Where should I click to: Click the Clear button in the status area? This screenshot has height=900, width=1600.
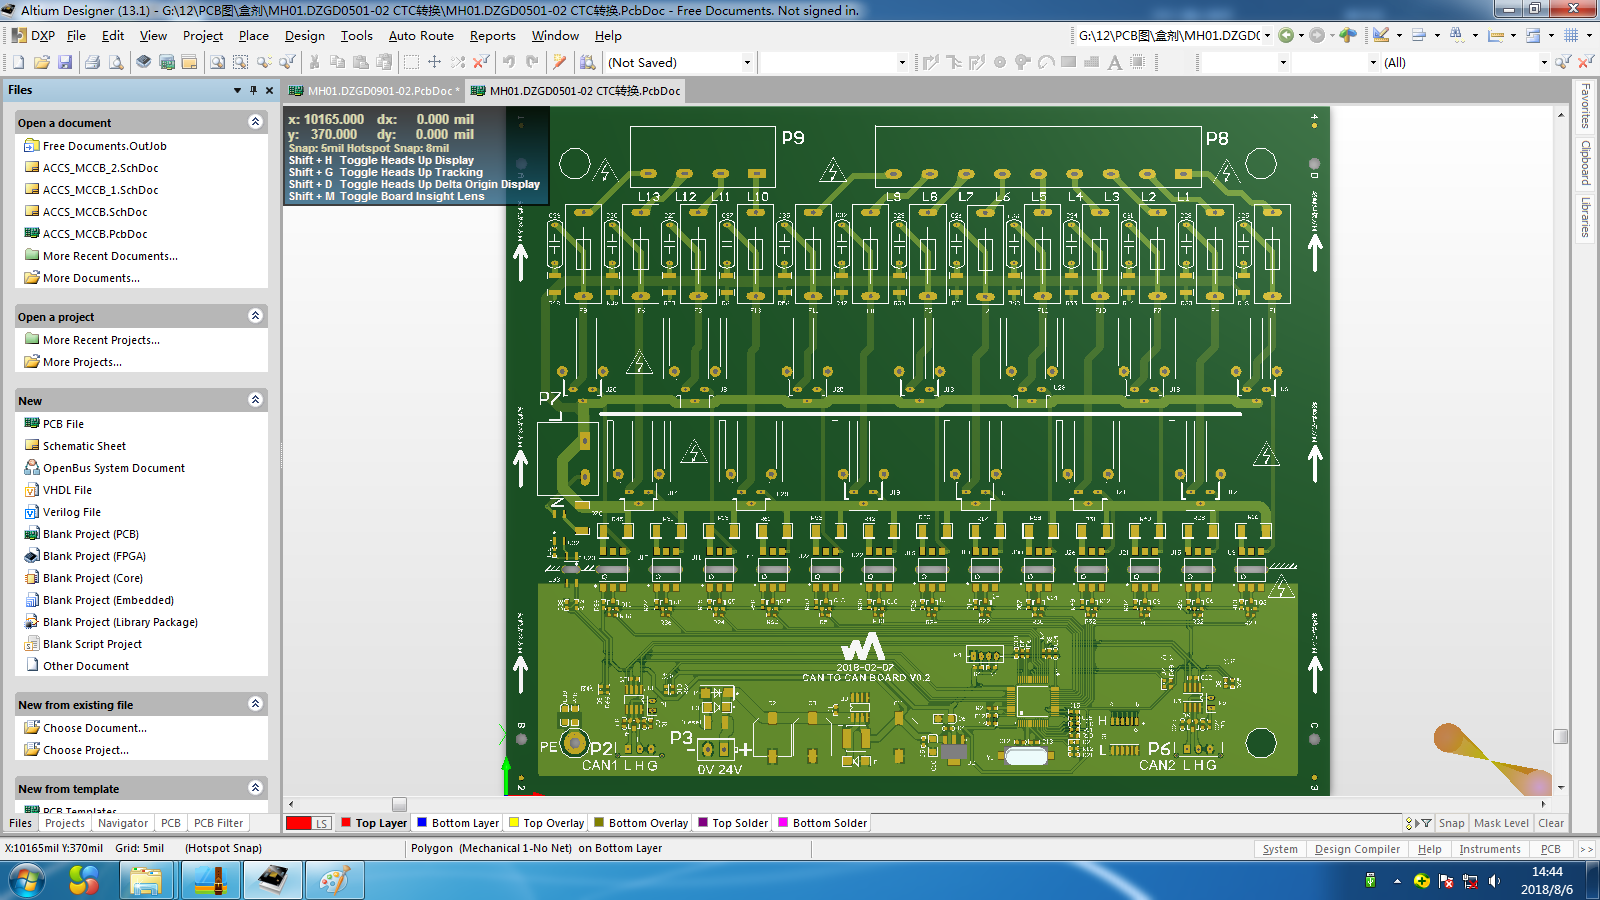point(1551,823)
